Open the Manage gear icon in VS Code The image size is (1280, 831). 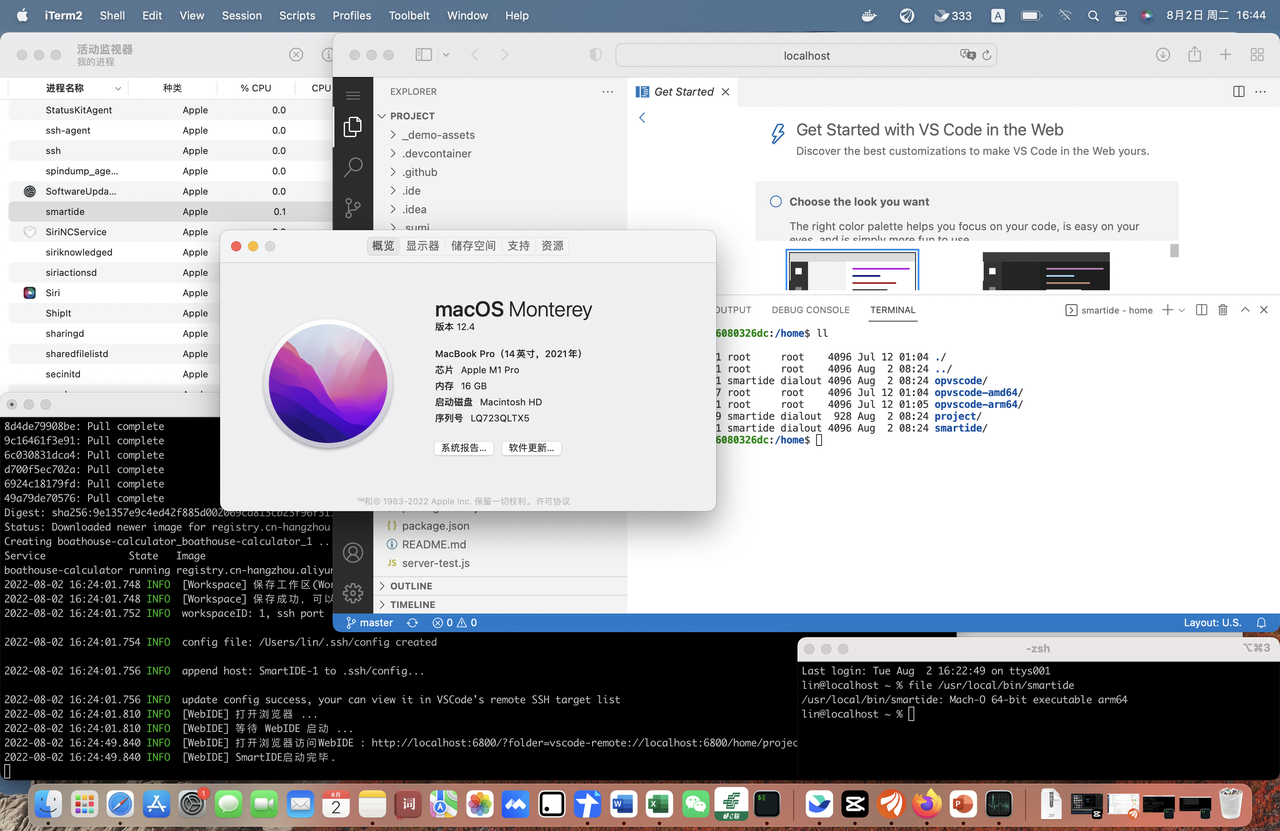[352, 593]
